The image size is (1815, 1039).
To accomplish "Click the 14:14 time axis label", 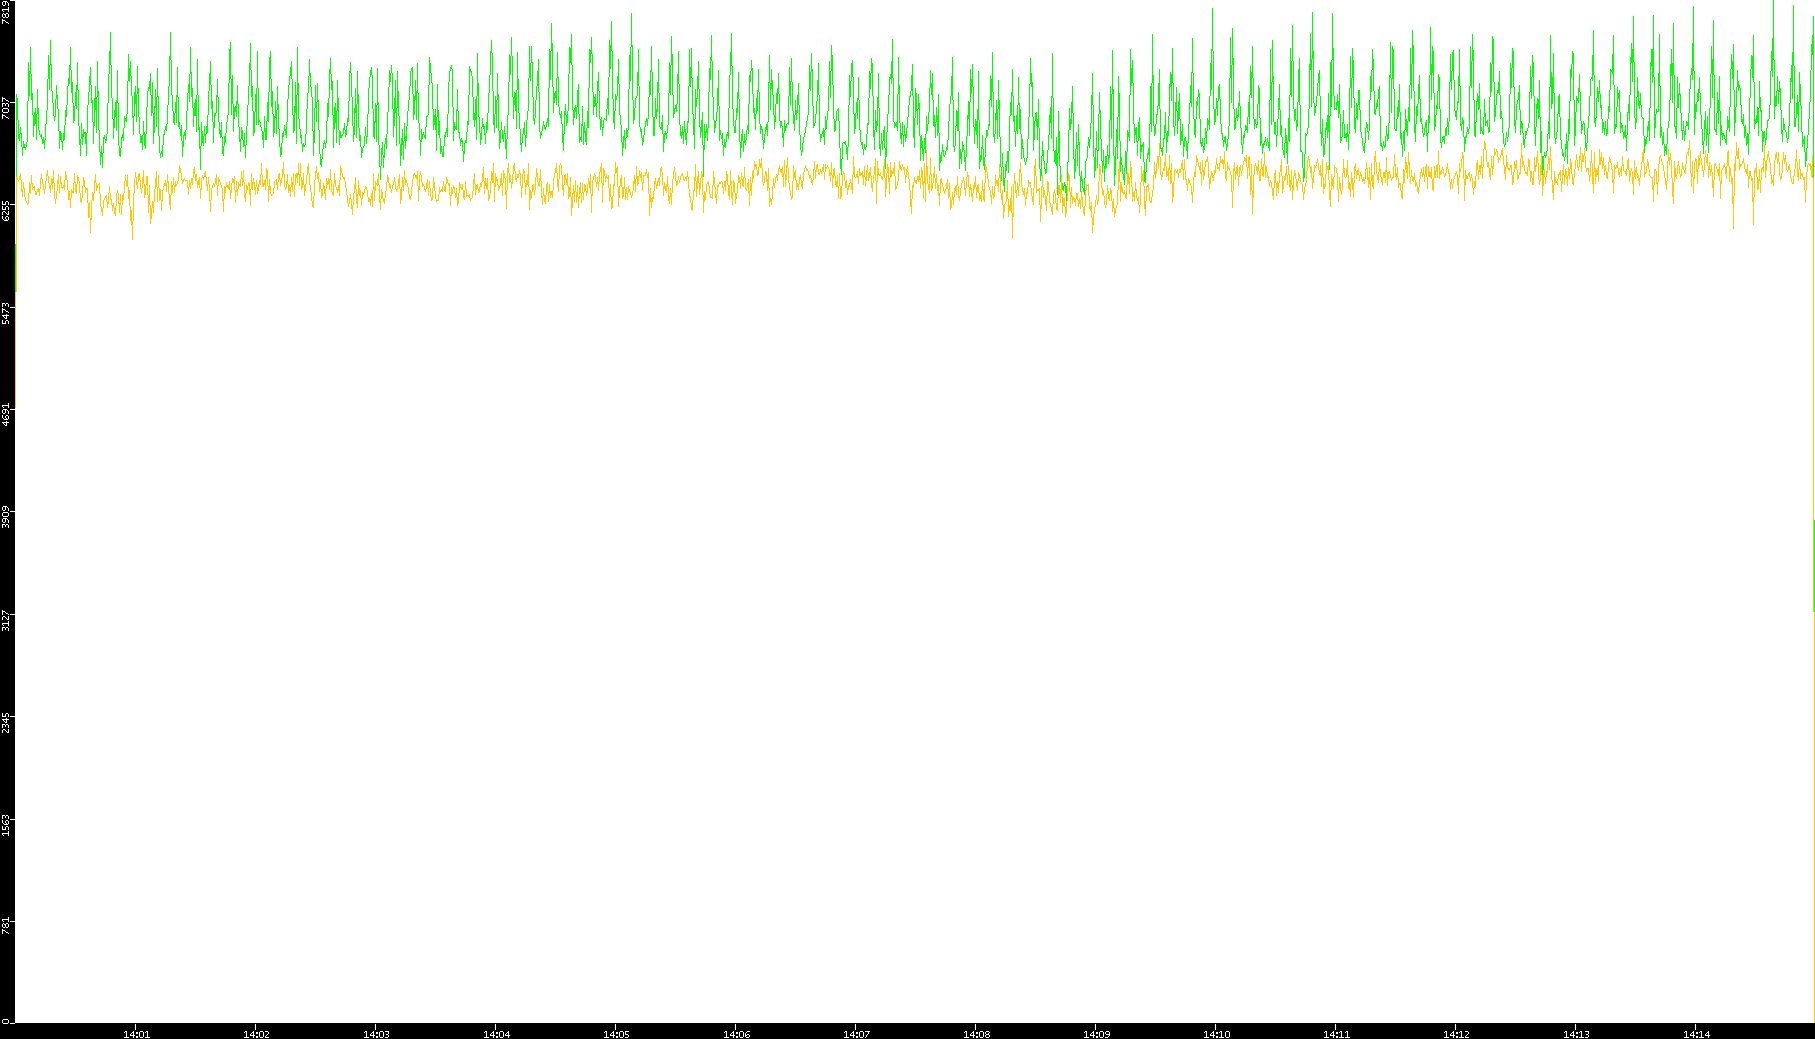I will tap(1696, 1034).
